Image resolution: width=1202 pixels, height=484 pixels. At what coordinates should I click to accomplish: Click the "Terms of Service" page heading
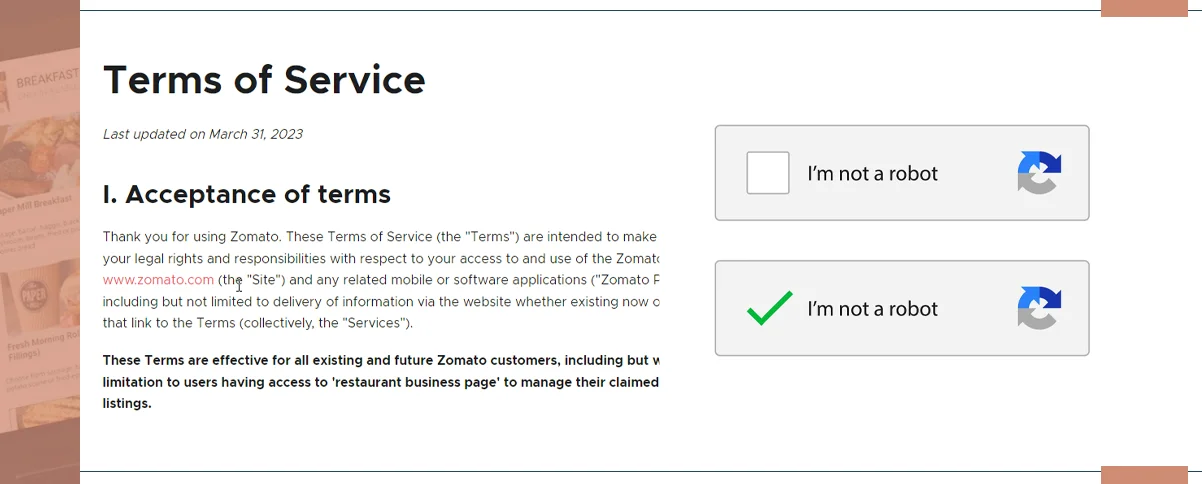pyautogui.click(x=264, y=79)
